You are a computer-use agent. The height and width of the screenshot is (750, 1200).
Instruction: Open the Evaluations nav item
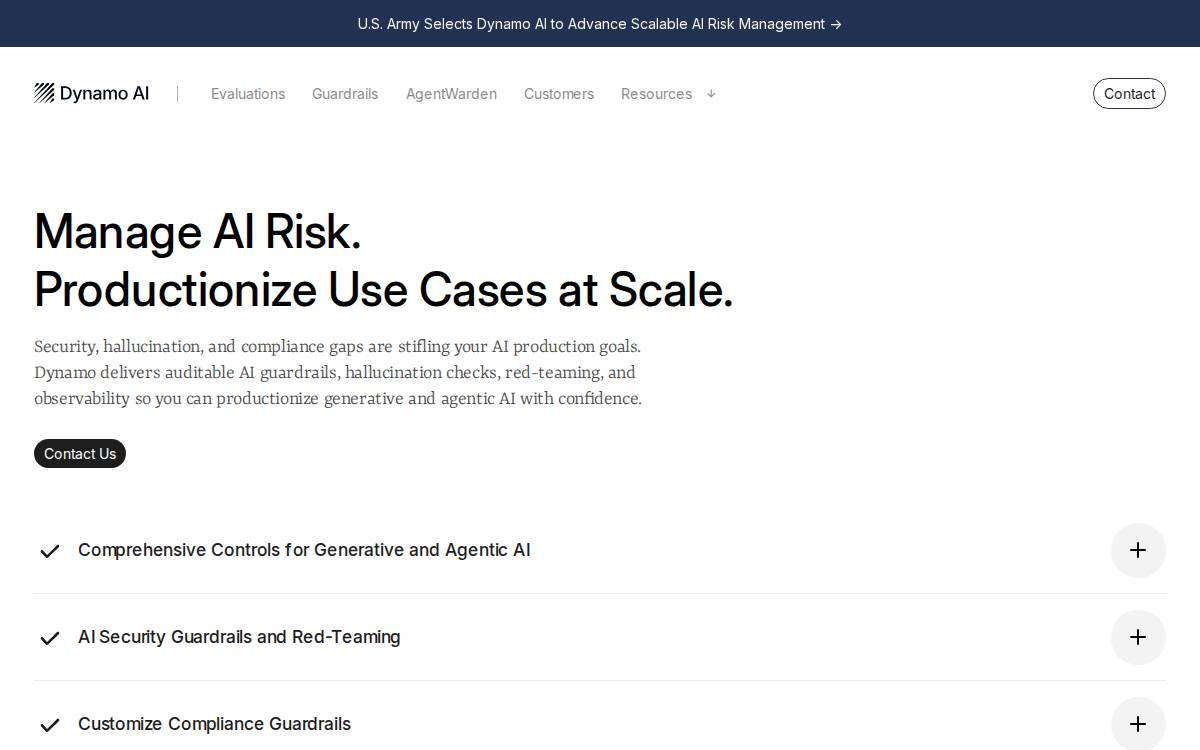pos(248,94)
